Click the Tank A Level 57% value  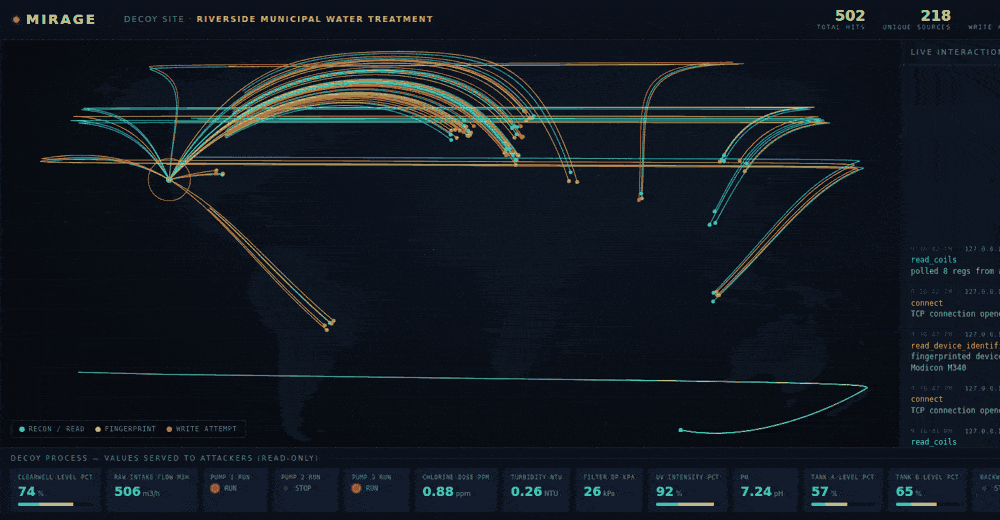(823, 491)
